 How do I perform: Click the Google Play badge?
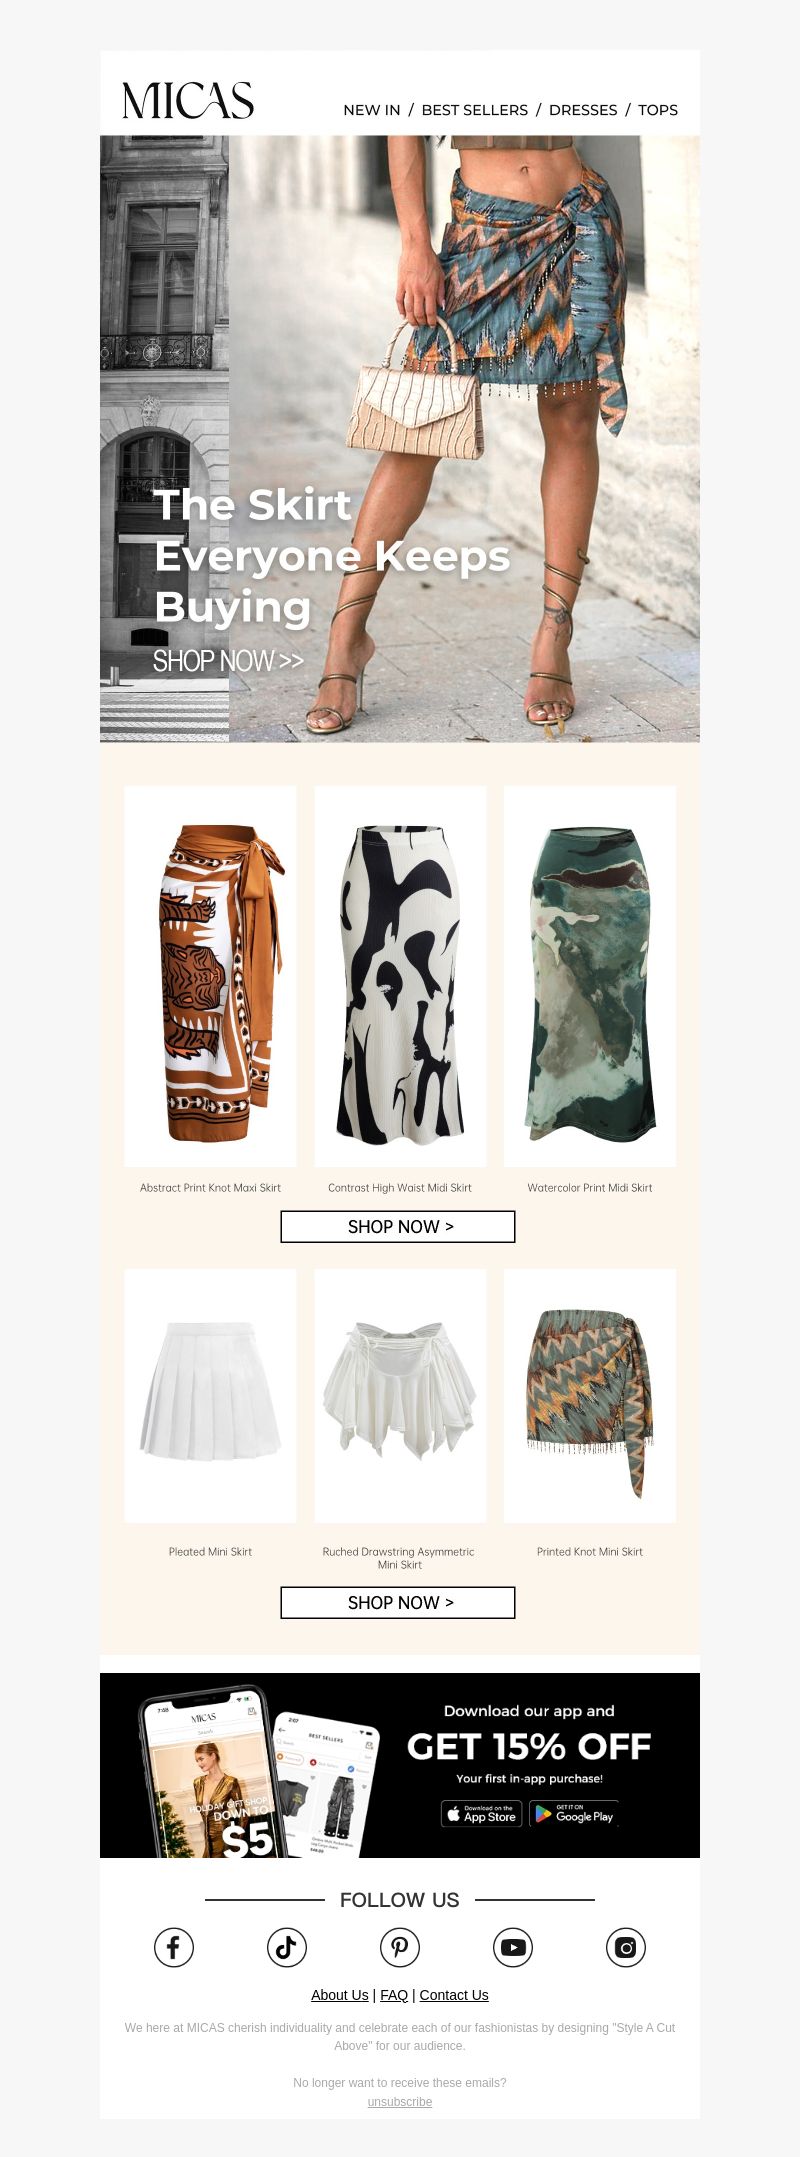[574, 1814]
